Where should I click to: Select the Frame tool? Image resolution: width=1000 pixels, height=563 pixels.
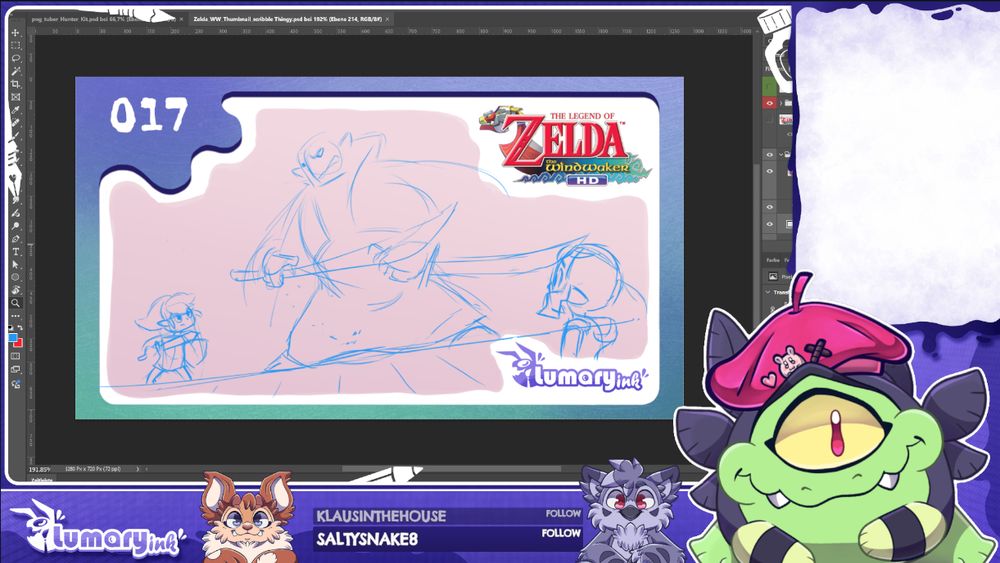click(15, 97)
